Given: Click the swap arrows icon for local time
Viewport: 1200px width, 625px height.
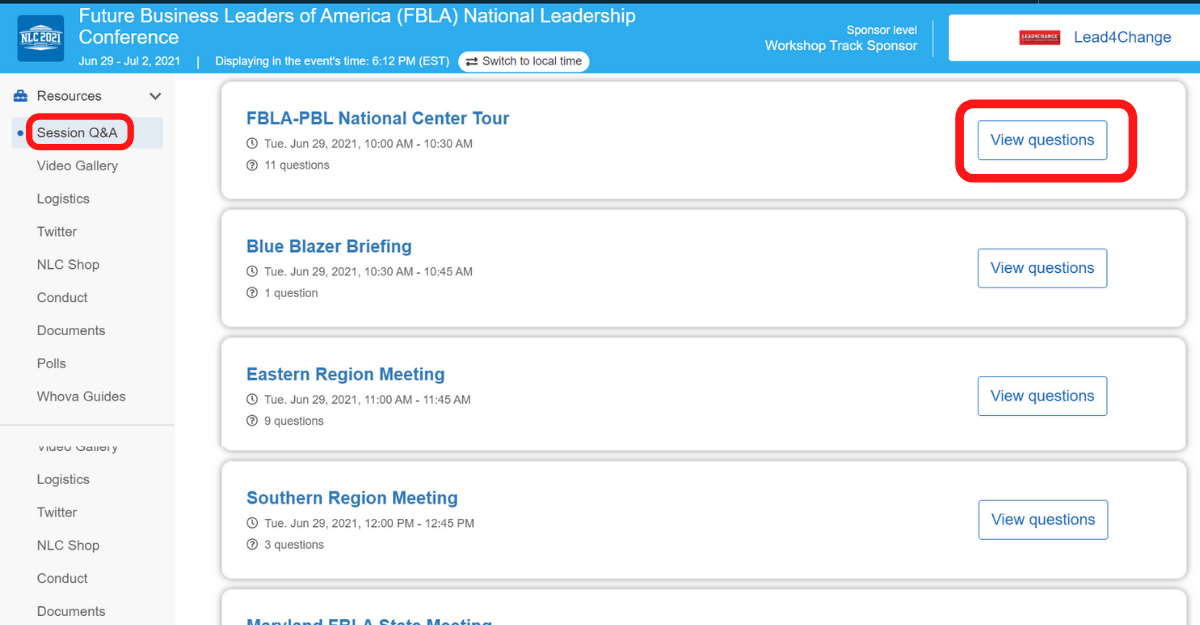Looking at the screenshot, I should click(472, 62).
